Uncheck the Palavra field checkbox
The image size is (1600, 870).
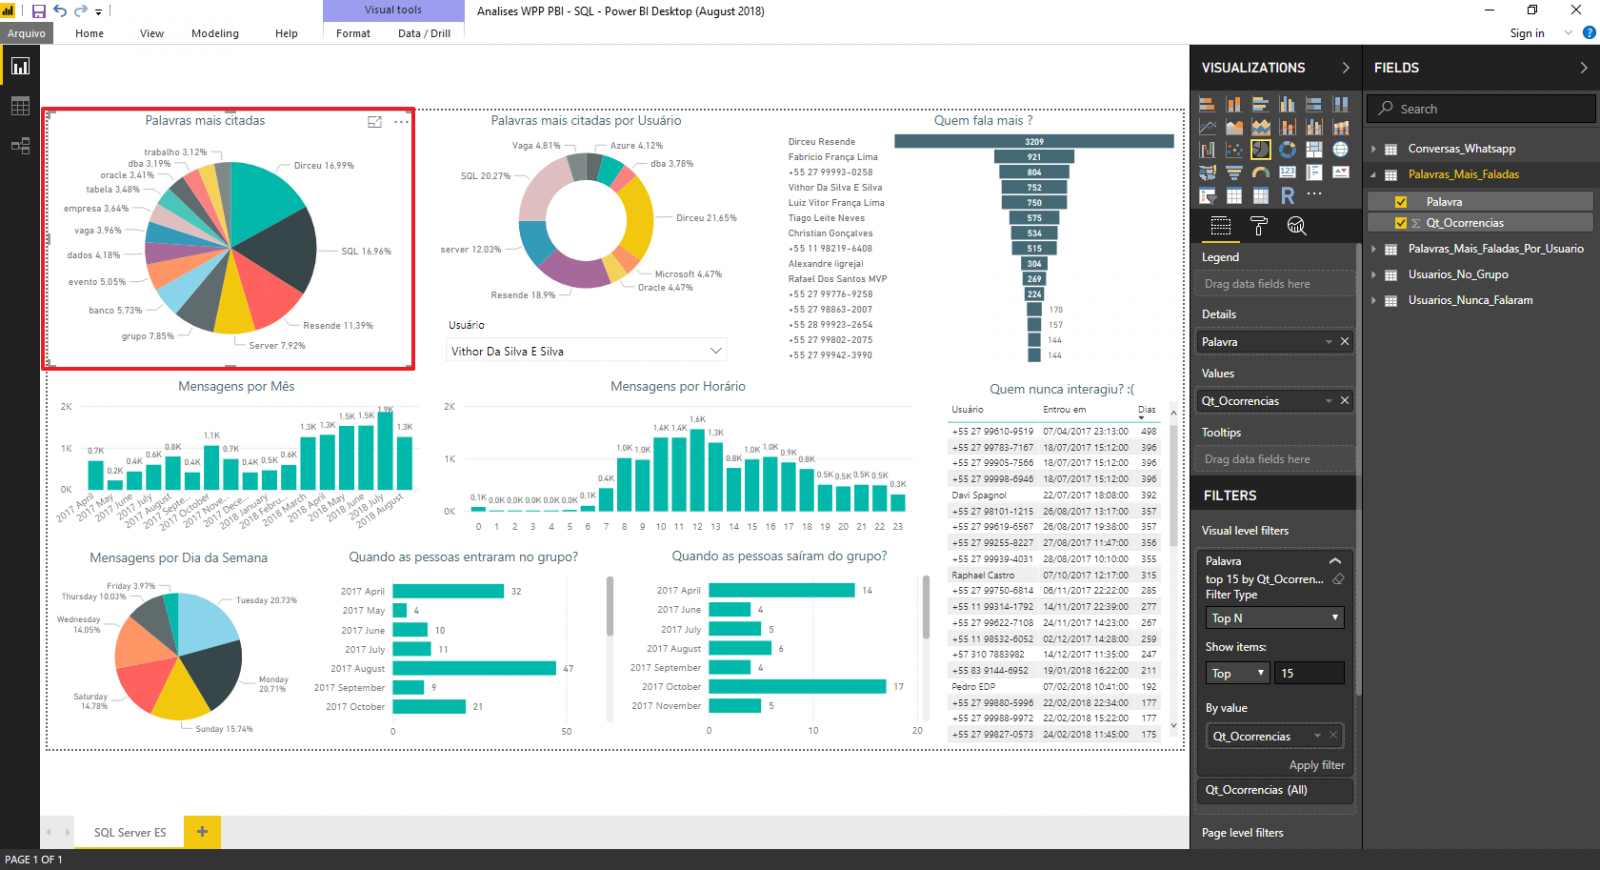pos(1401,202)
